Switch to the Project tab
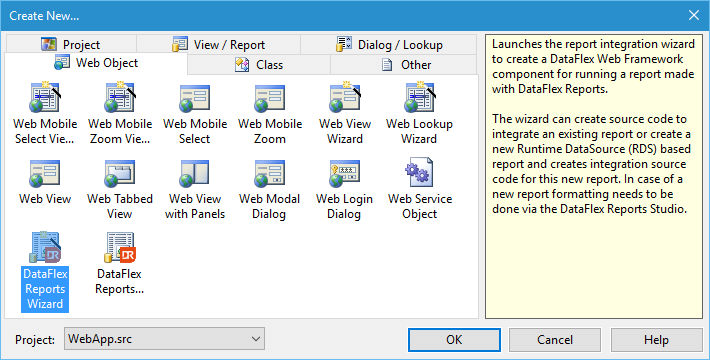 click(x=71, y=44)
